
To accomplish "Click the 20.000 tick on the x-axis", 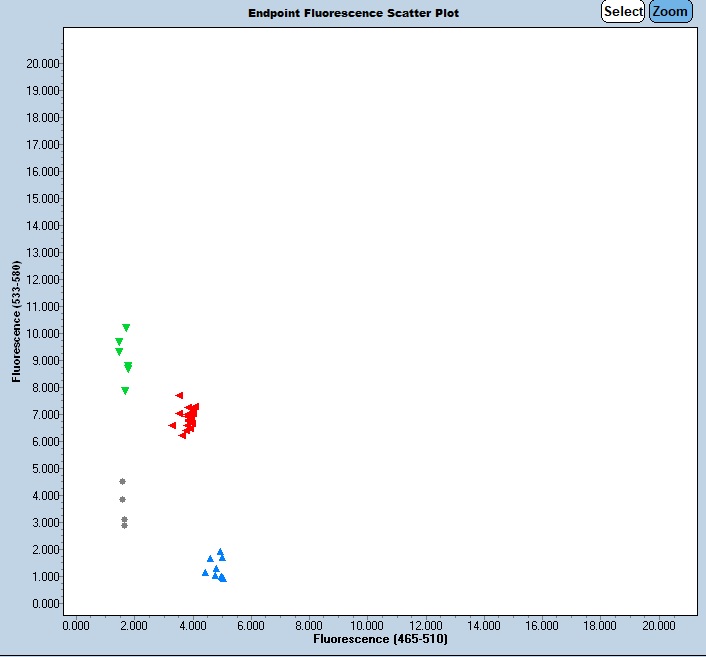I will click(659, 625).
